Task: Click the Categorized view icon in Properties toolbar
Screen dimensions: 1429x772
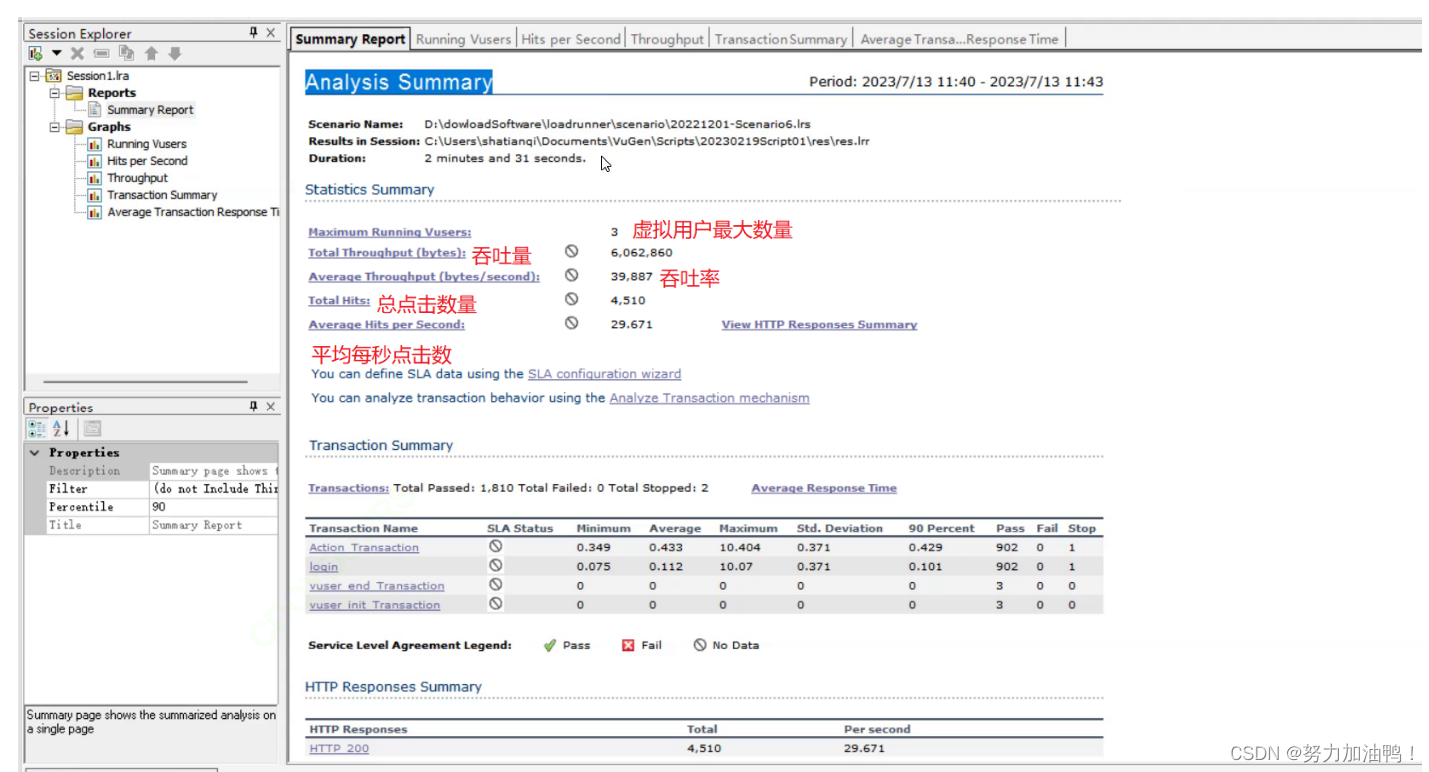Action: 37,428
